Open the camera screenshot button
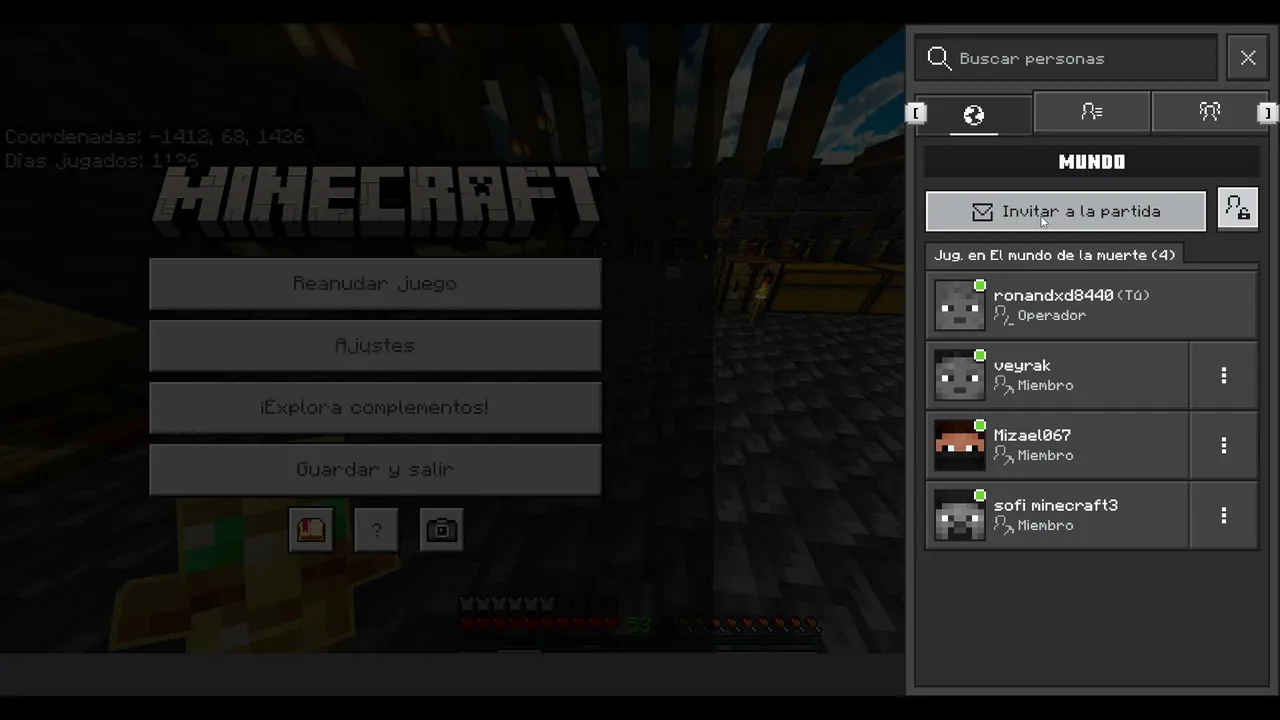 (441, 530)
